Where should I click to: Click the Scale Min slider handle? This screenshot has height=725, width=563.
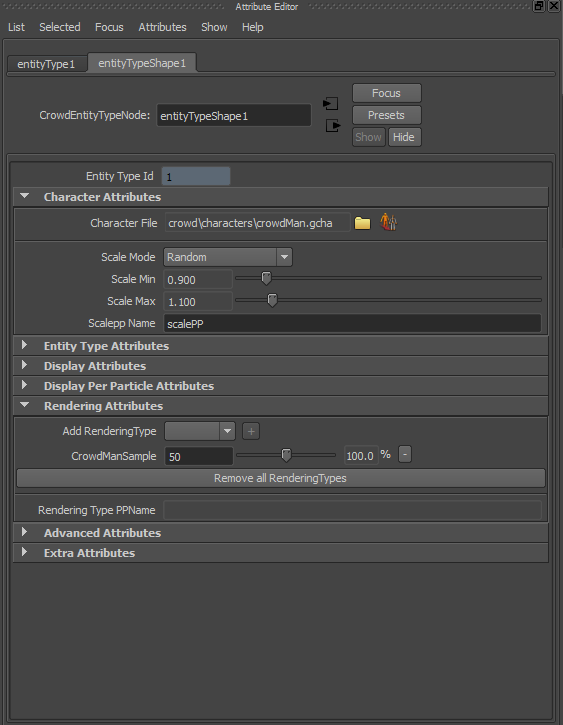(x=266, y=278)
